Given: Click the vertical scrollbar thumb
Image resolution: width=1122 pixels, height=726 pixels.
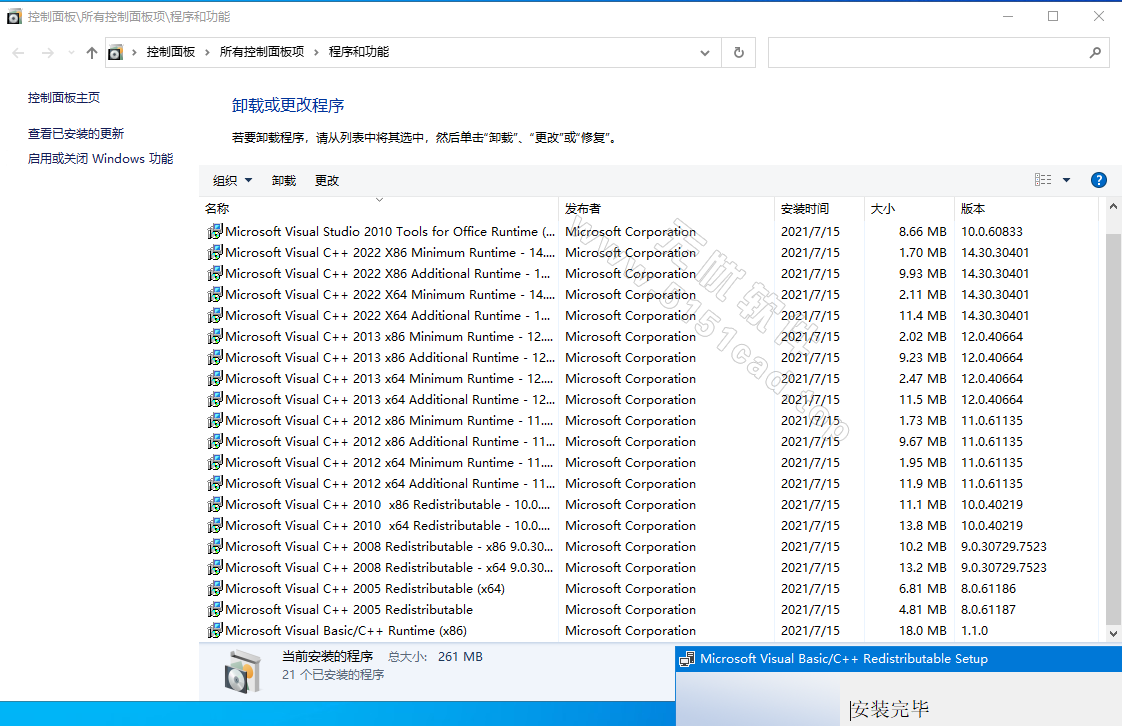Looking at the screenshot, I should [1113, 427].
